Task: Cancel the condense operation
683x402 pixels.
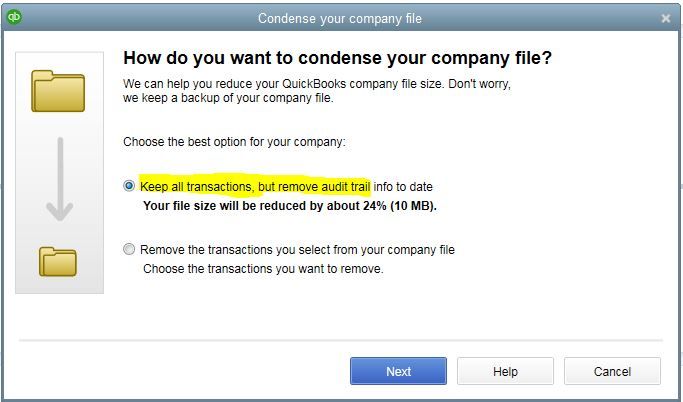Action: click(x=612, y=371)
